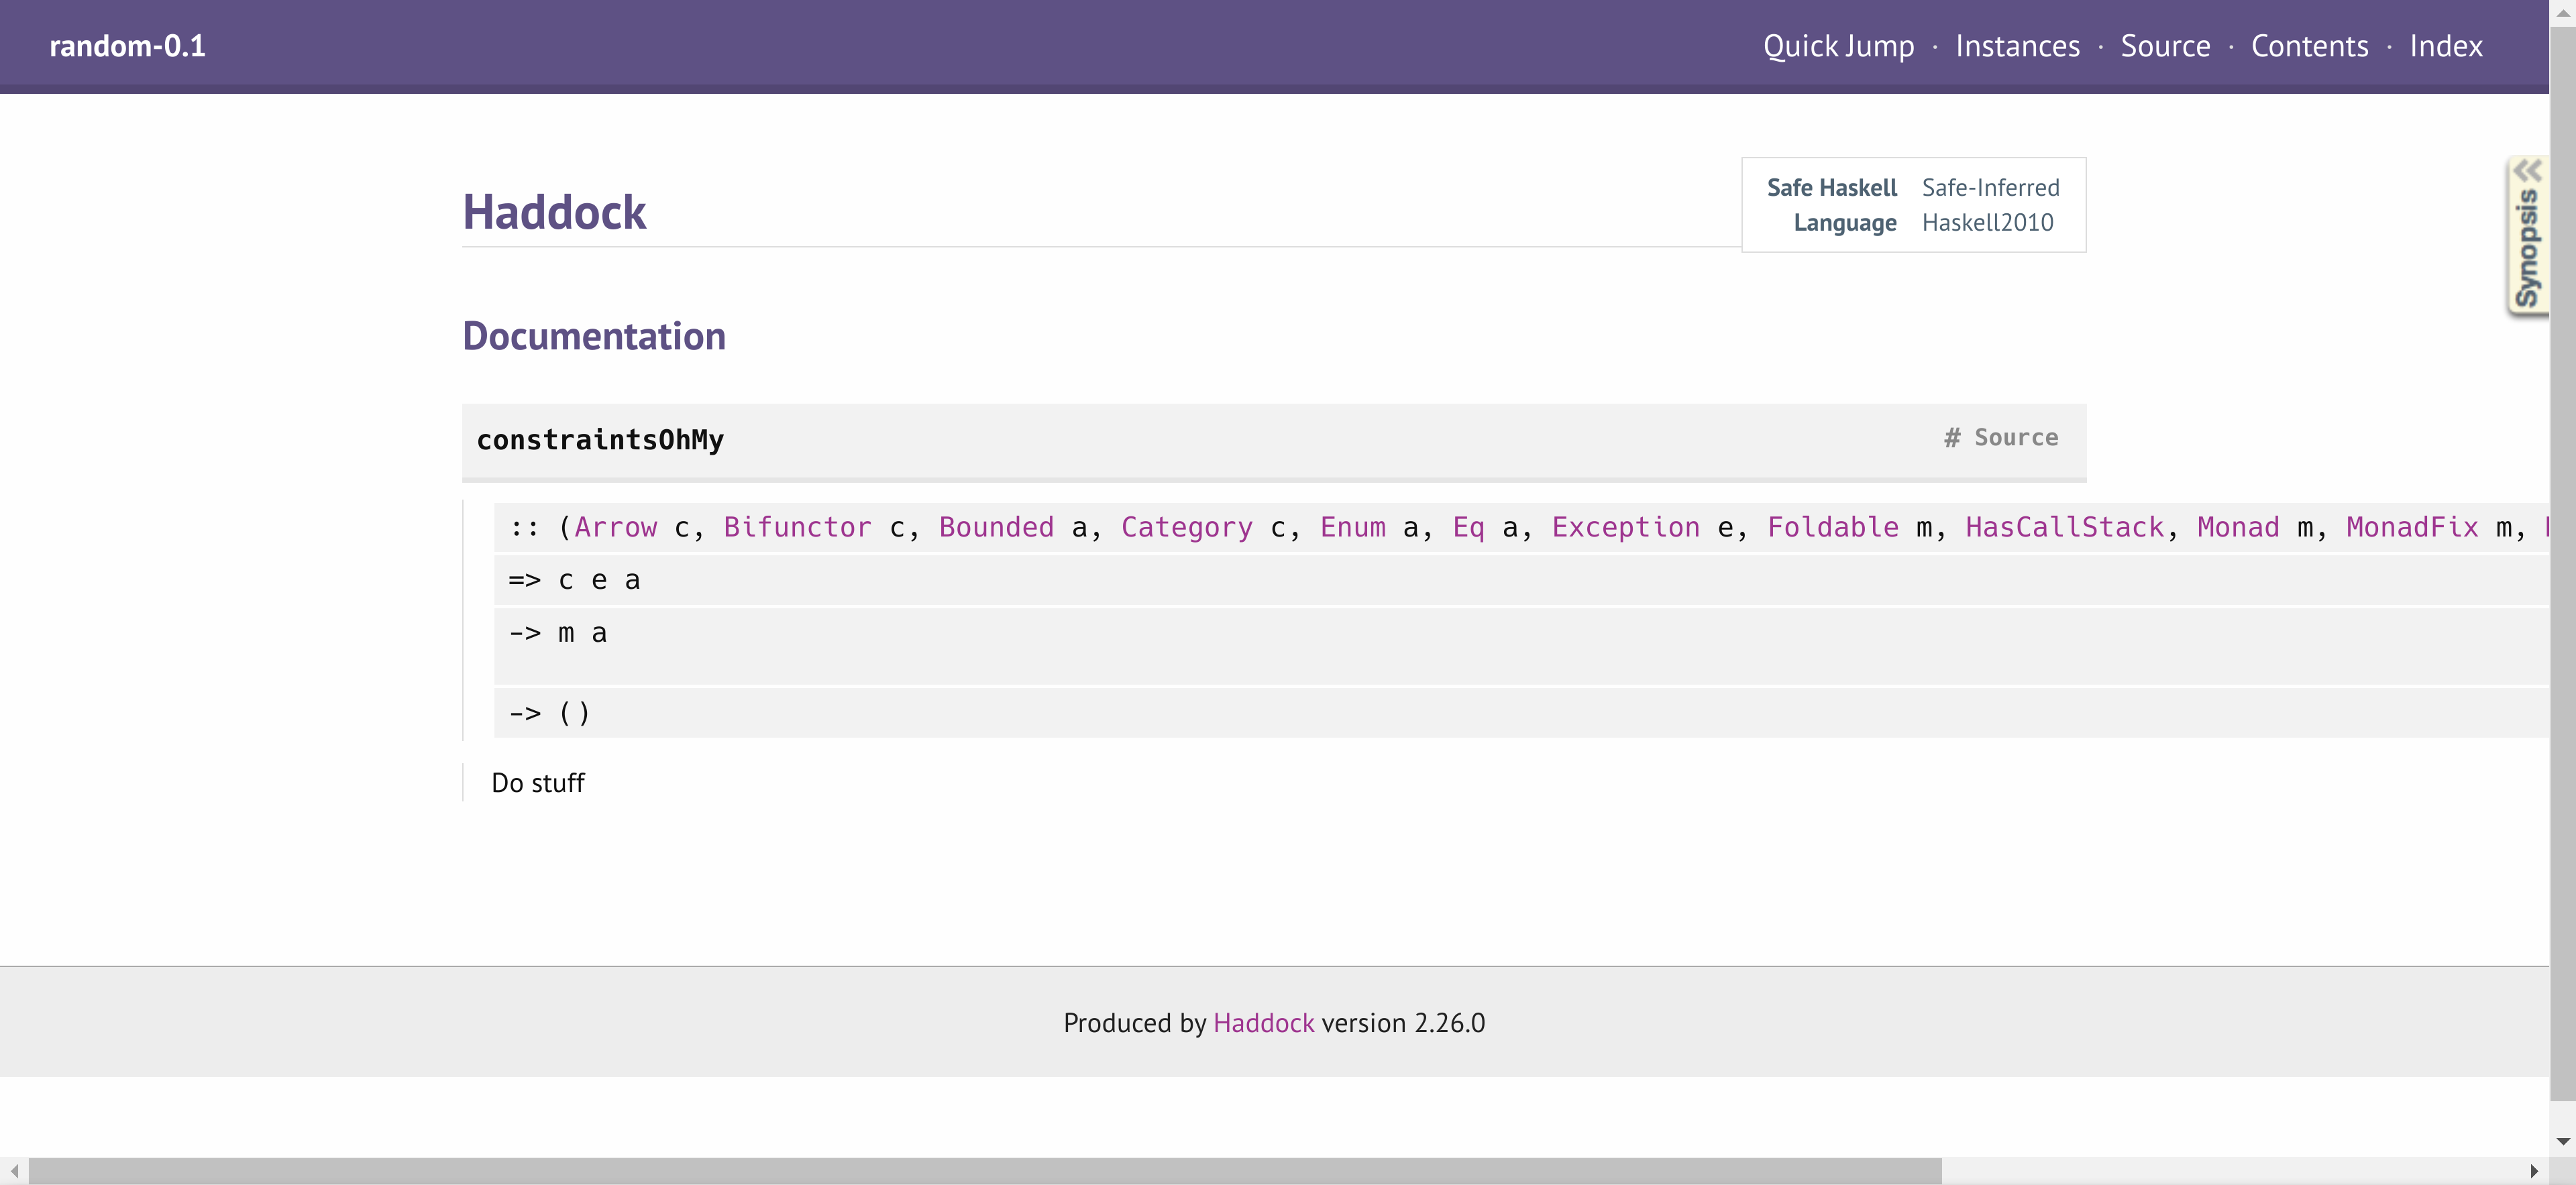This screenshot has height=1185, width=2576.
Task: Open the Bifunctor class link
Action: pyautogui.click(x=797, y=527)
